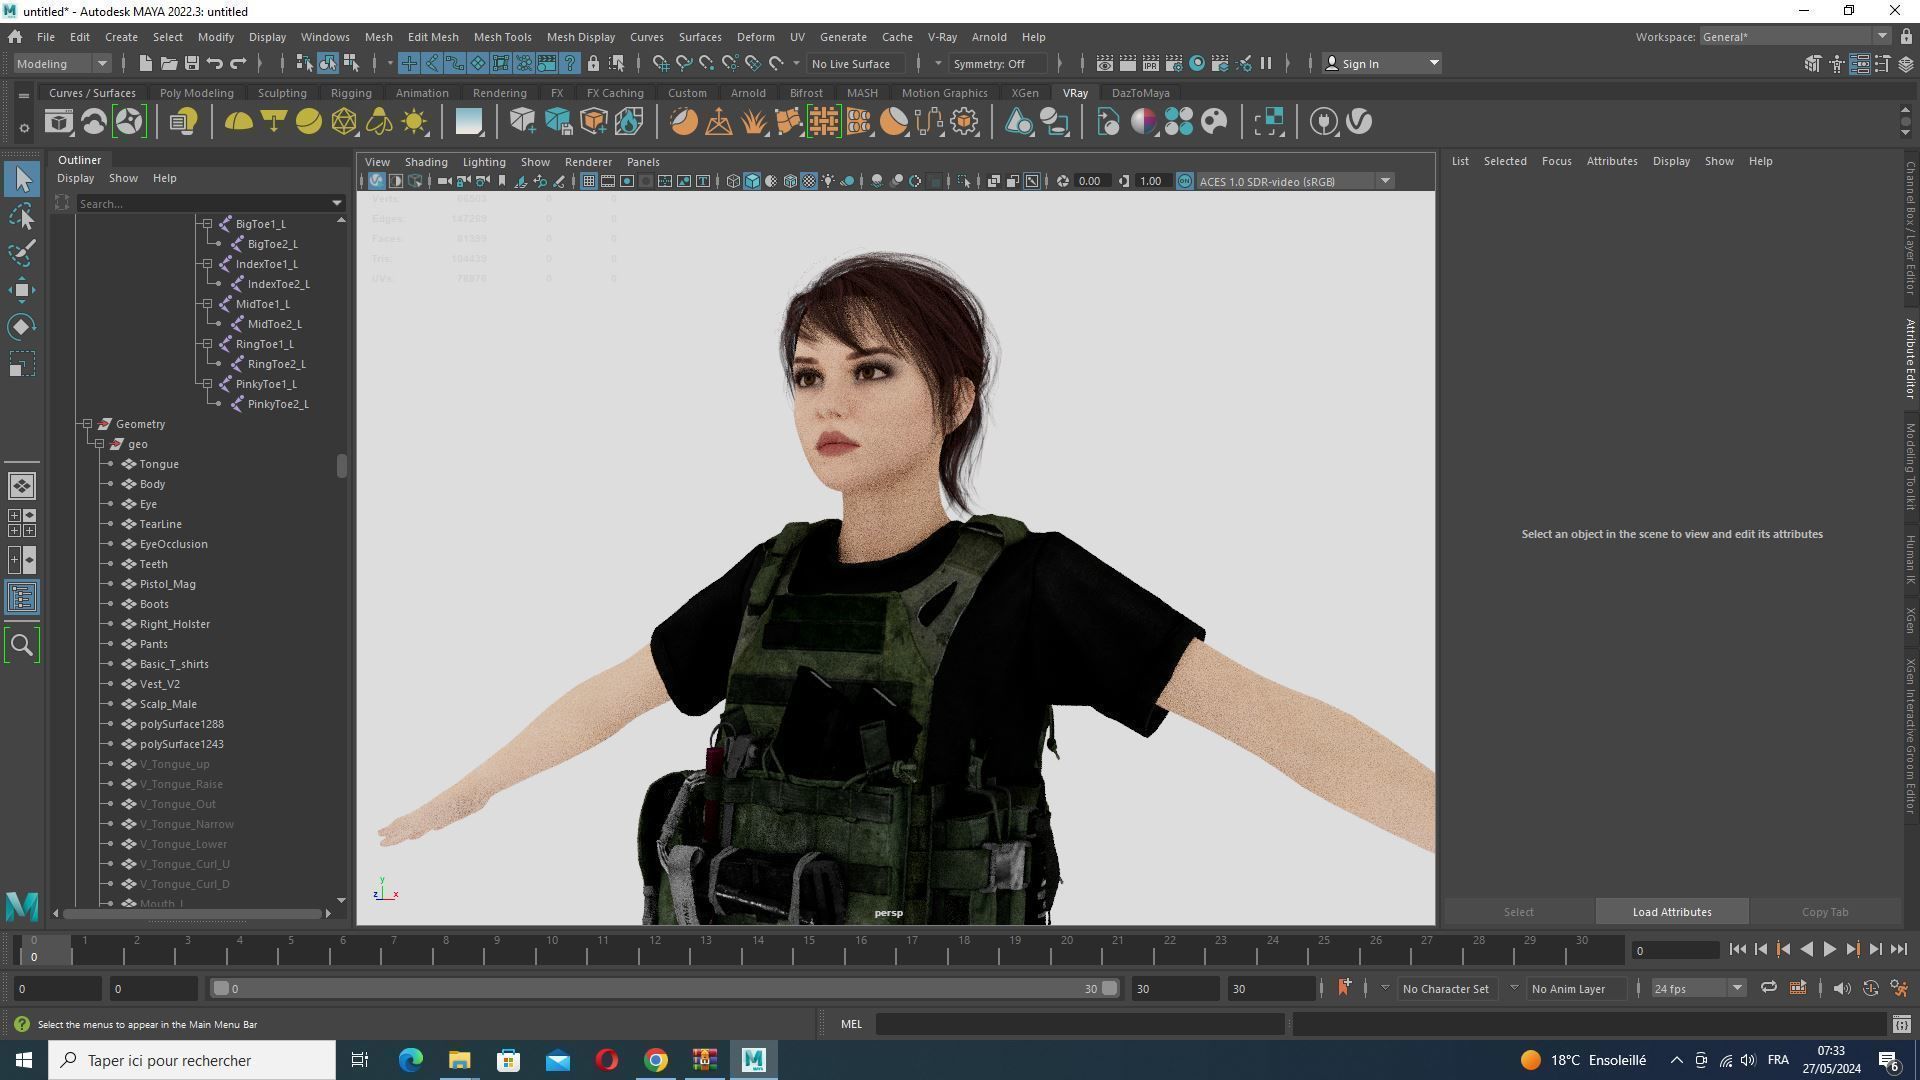Switch to the Rigging shelf tab
The width and height of the screenshot is (1920, 1080).
click(x=351, y=93)
